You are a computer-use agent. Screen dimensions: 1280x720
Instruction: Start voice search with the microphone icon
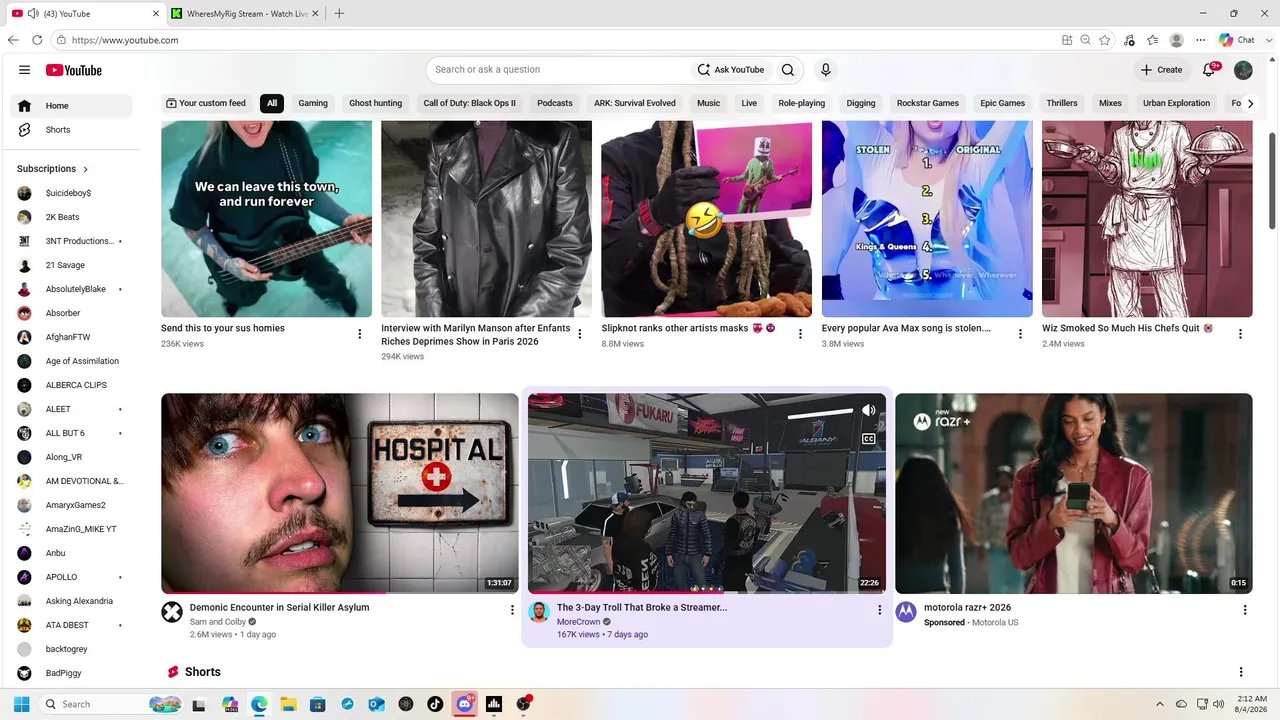point(825,70)
